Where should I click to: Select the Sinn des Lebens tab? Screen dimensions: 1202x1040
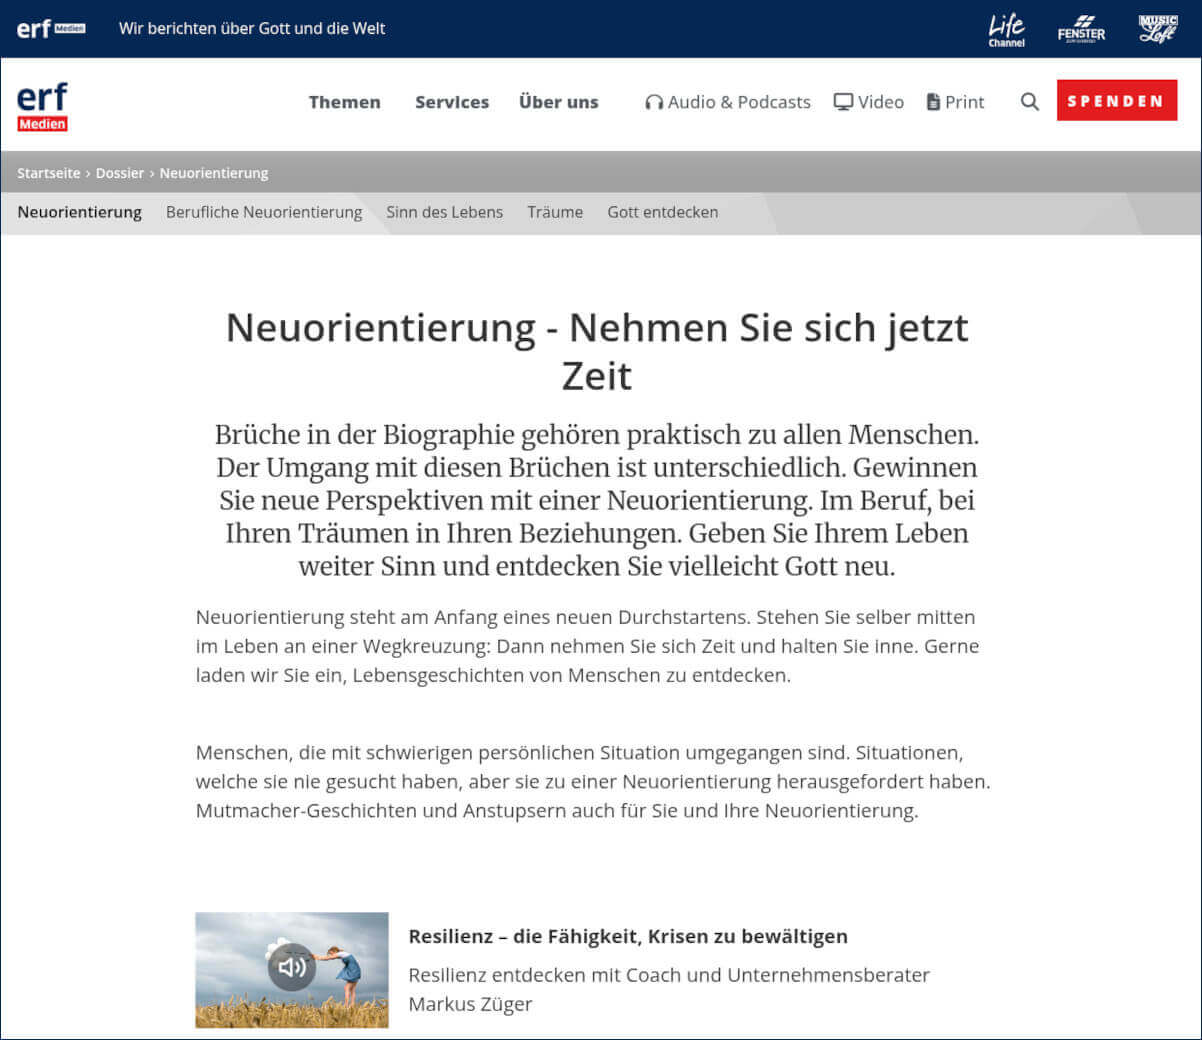(x=444, y=212)
